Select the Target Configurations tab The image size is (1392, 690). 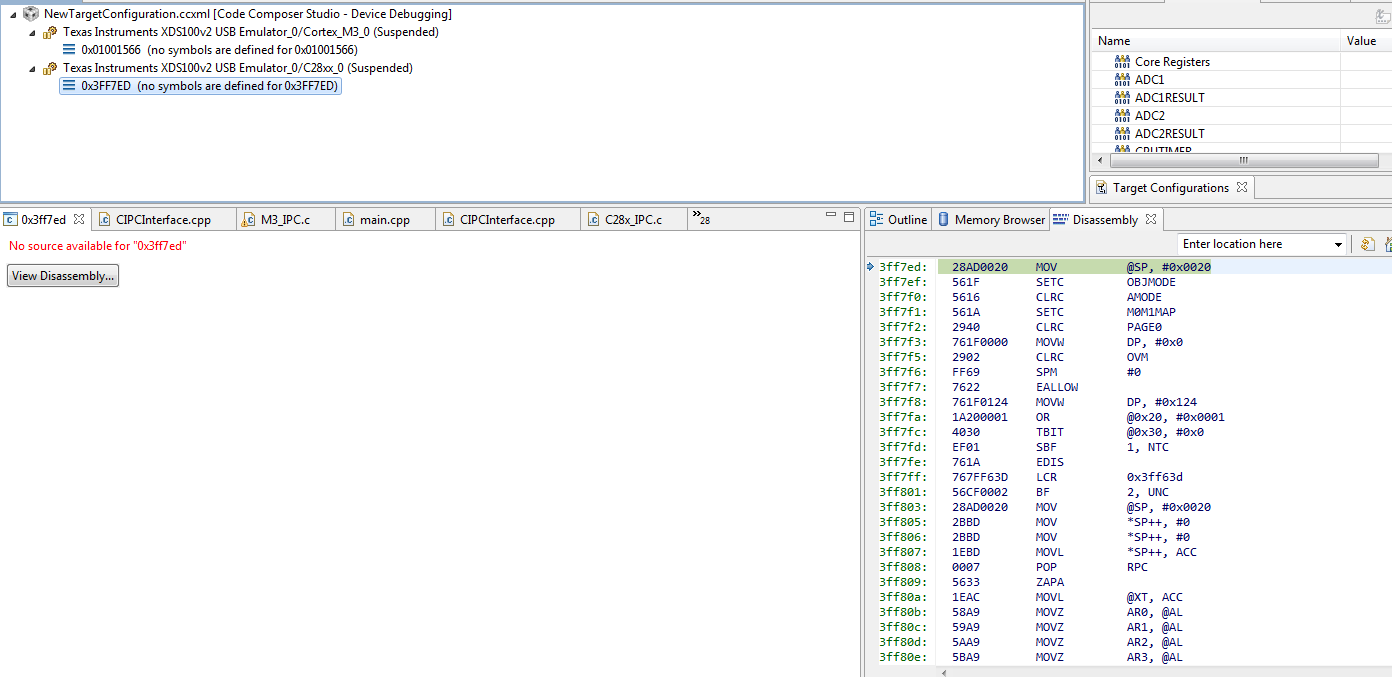pyautogui.click(x=1170, y=187)
